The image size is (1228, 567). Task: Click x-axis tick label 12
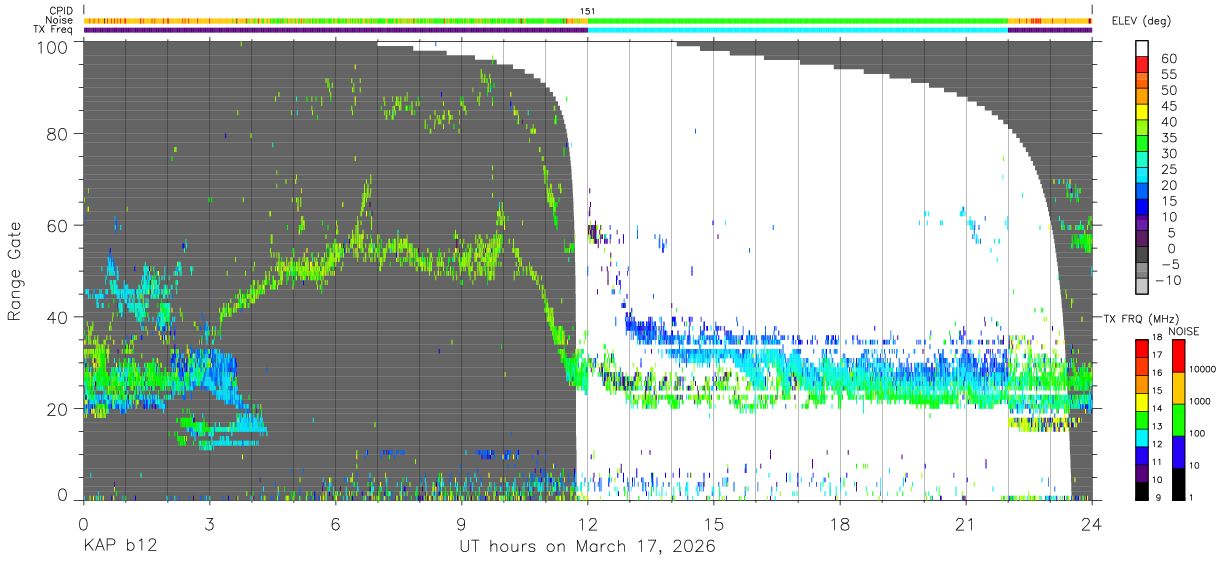point(588,524)
